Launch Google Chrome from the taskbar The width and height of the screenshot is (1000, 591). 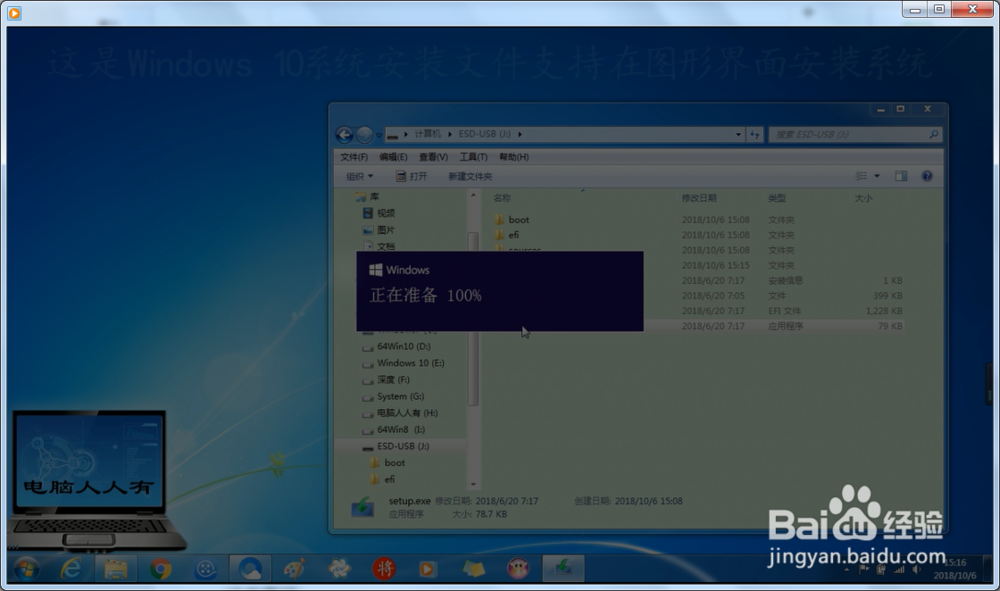point(160,569)
